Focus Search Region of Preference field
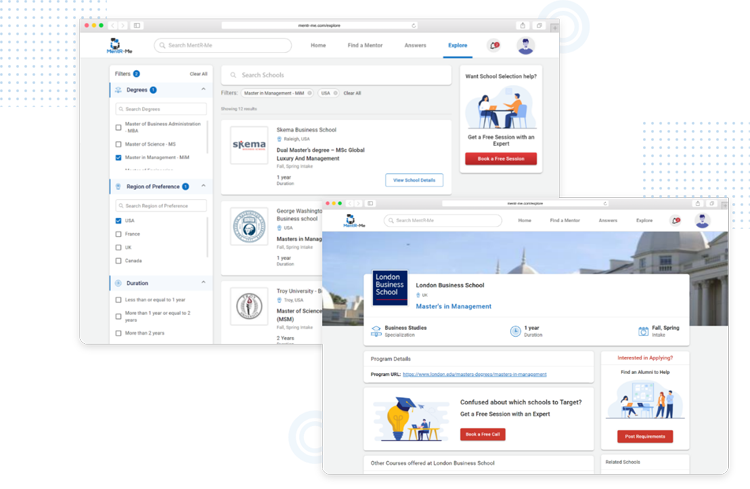Viewport: 750px width, 489px height. click(x=161, y=206)
